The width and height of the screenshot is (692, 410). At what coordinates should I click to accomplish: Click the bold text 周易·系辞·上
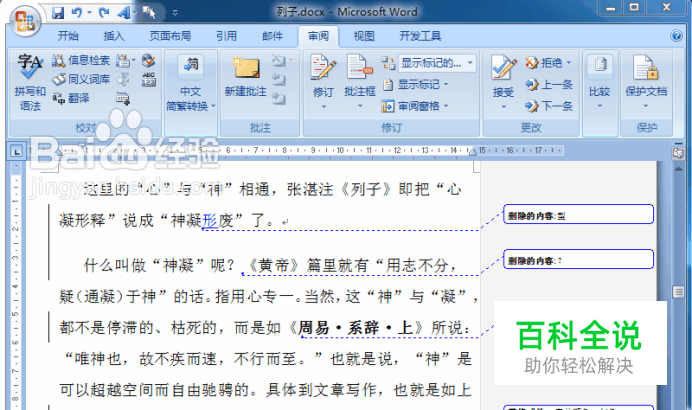356,328
